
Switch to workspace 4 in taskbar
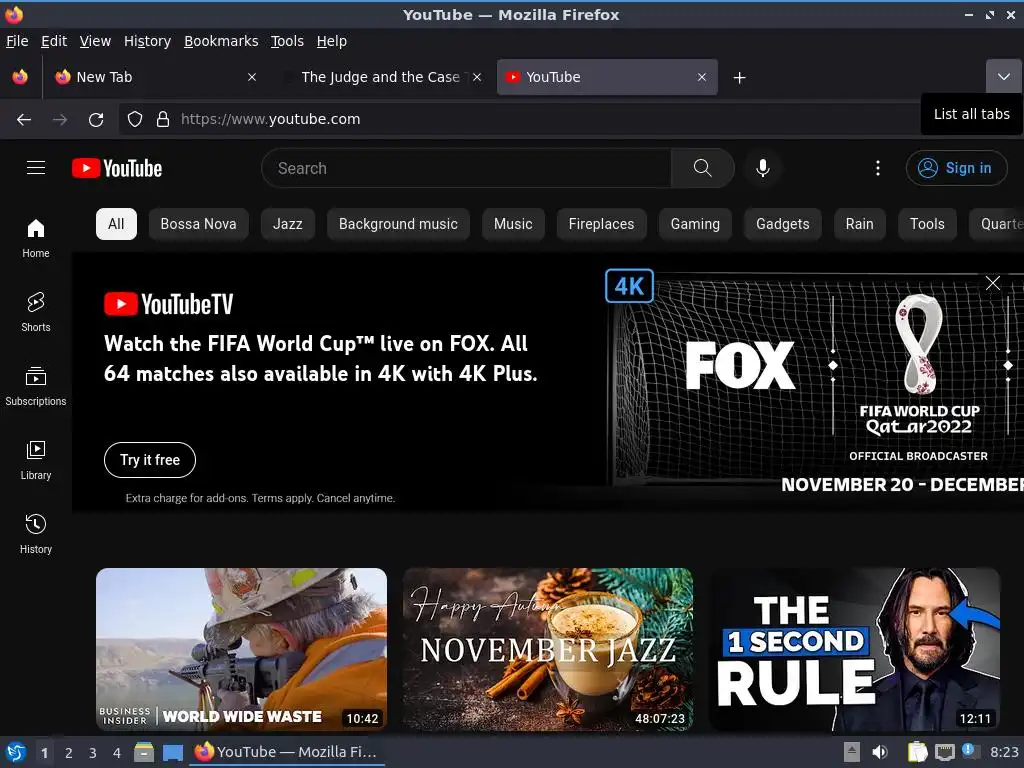[117, 753]
